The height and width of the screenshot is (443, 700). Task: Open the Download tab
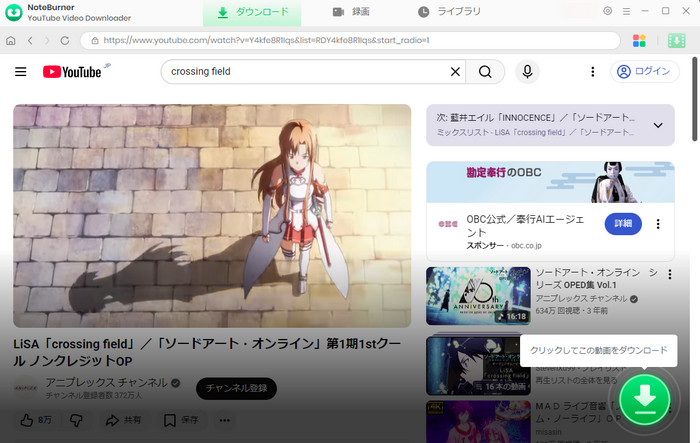252,13
